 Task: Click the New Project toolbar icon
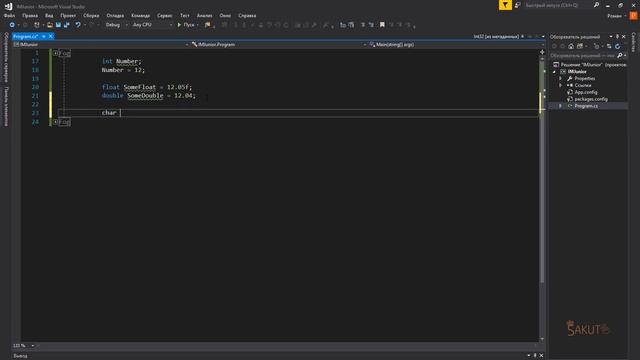point(37,25)
